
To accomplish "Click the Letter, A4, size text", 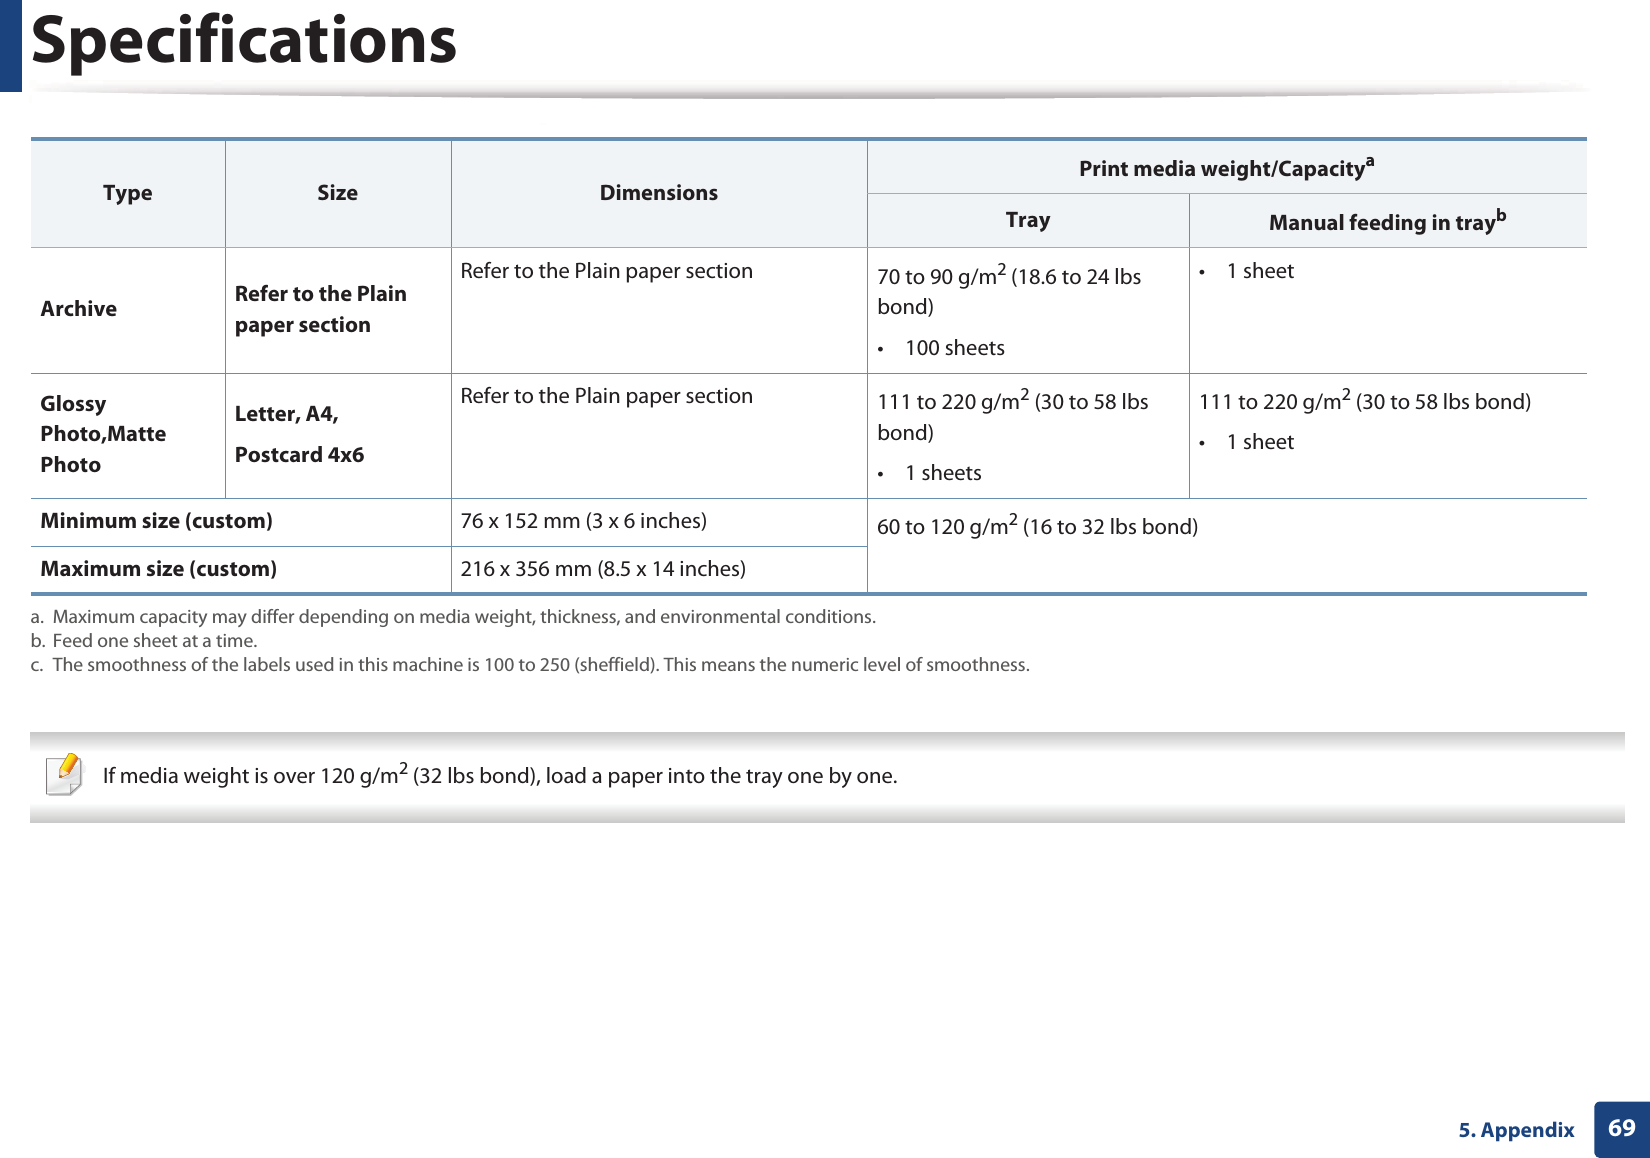I will coord(287,414).
